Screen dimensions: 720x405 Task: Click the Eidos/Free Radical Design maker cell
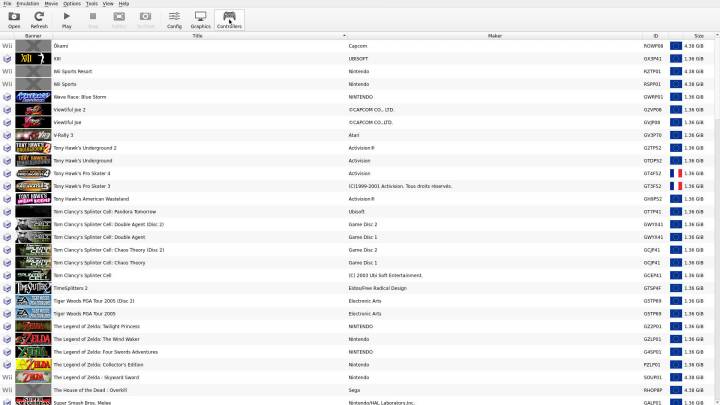(x=378, y=288)
